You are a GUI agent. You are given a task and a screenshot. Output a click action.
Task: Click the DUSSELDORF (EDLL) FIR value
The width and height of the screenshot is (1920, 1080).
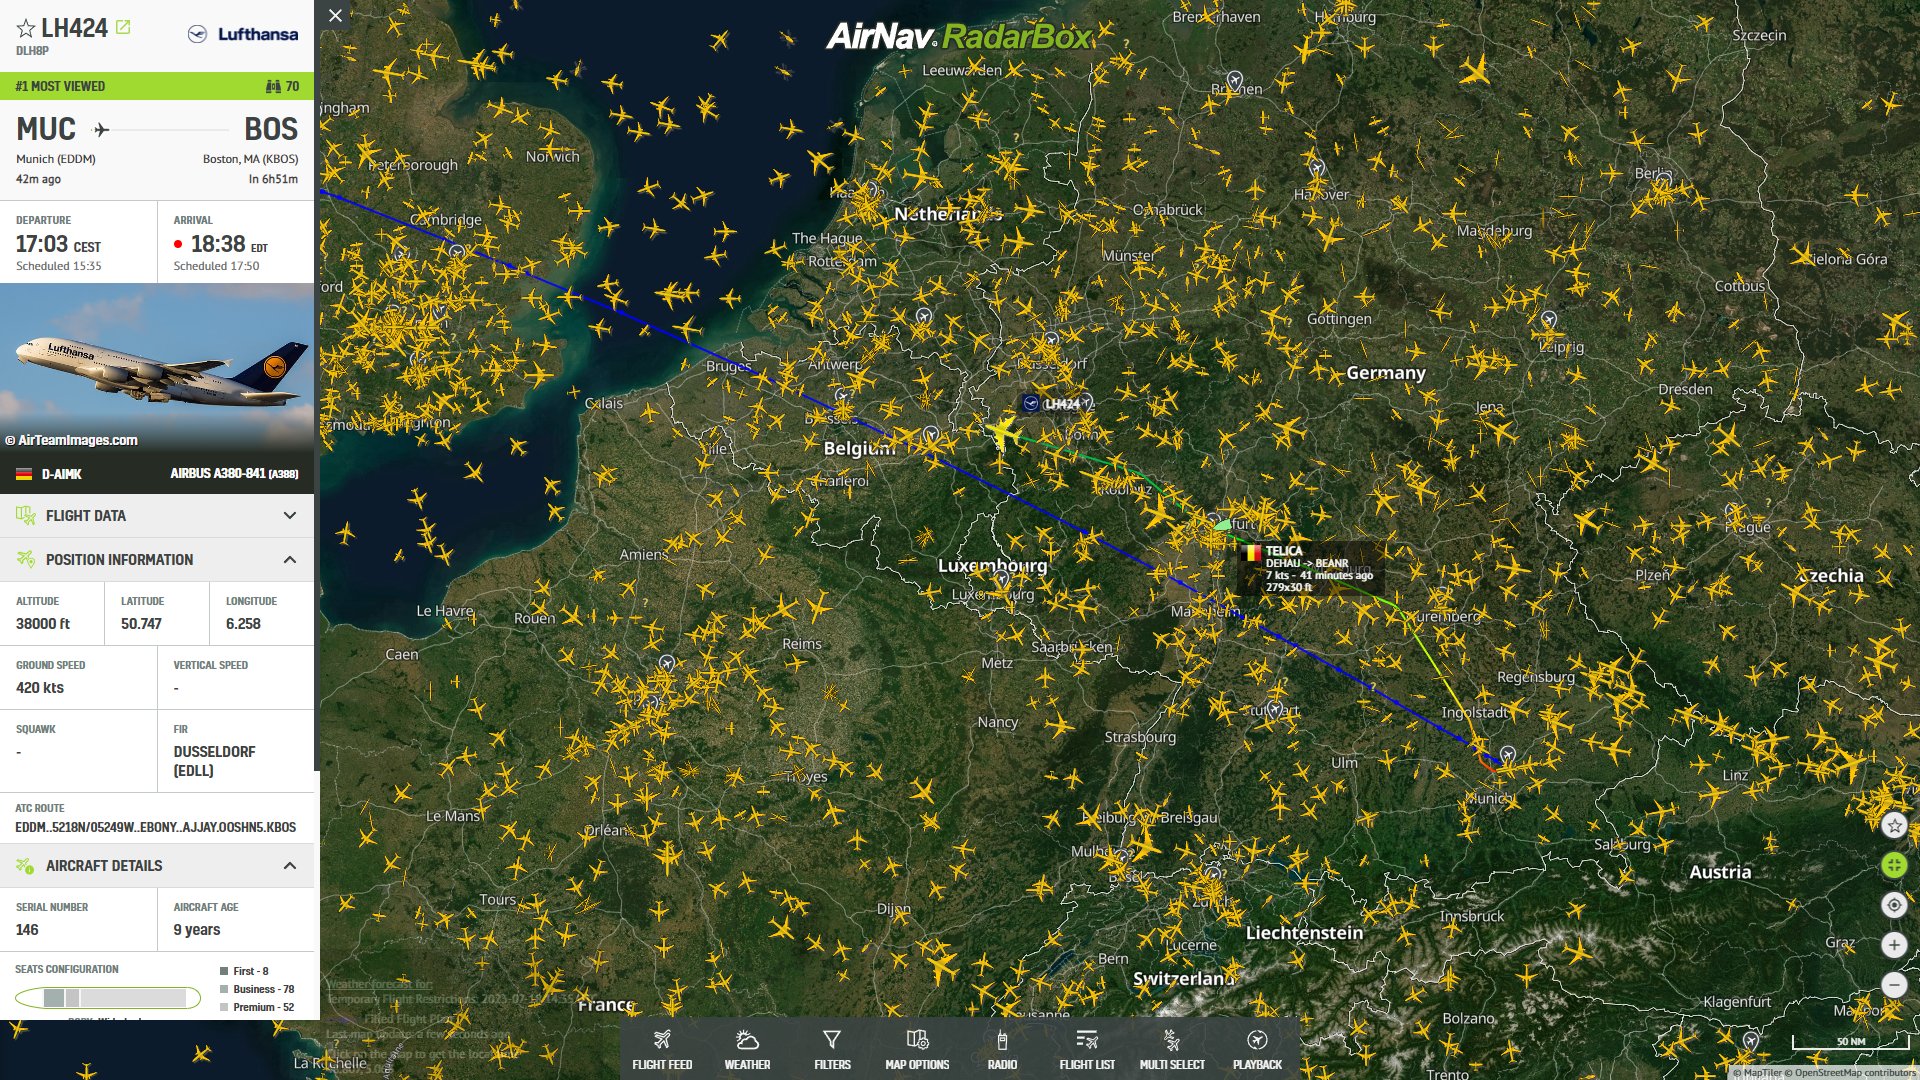(214, 761)
